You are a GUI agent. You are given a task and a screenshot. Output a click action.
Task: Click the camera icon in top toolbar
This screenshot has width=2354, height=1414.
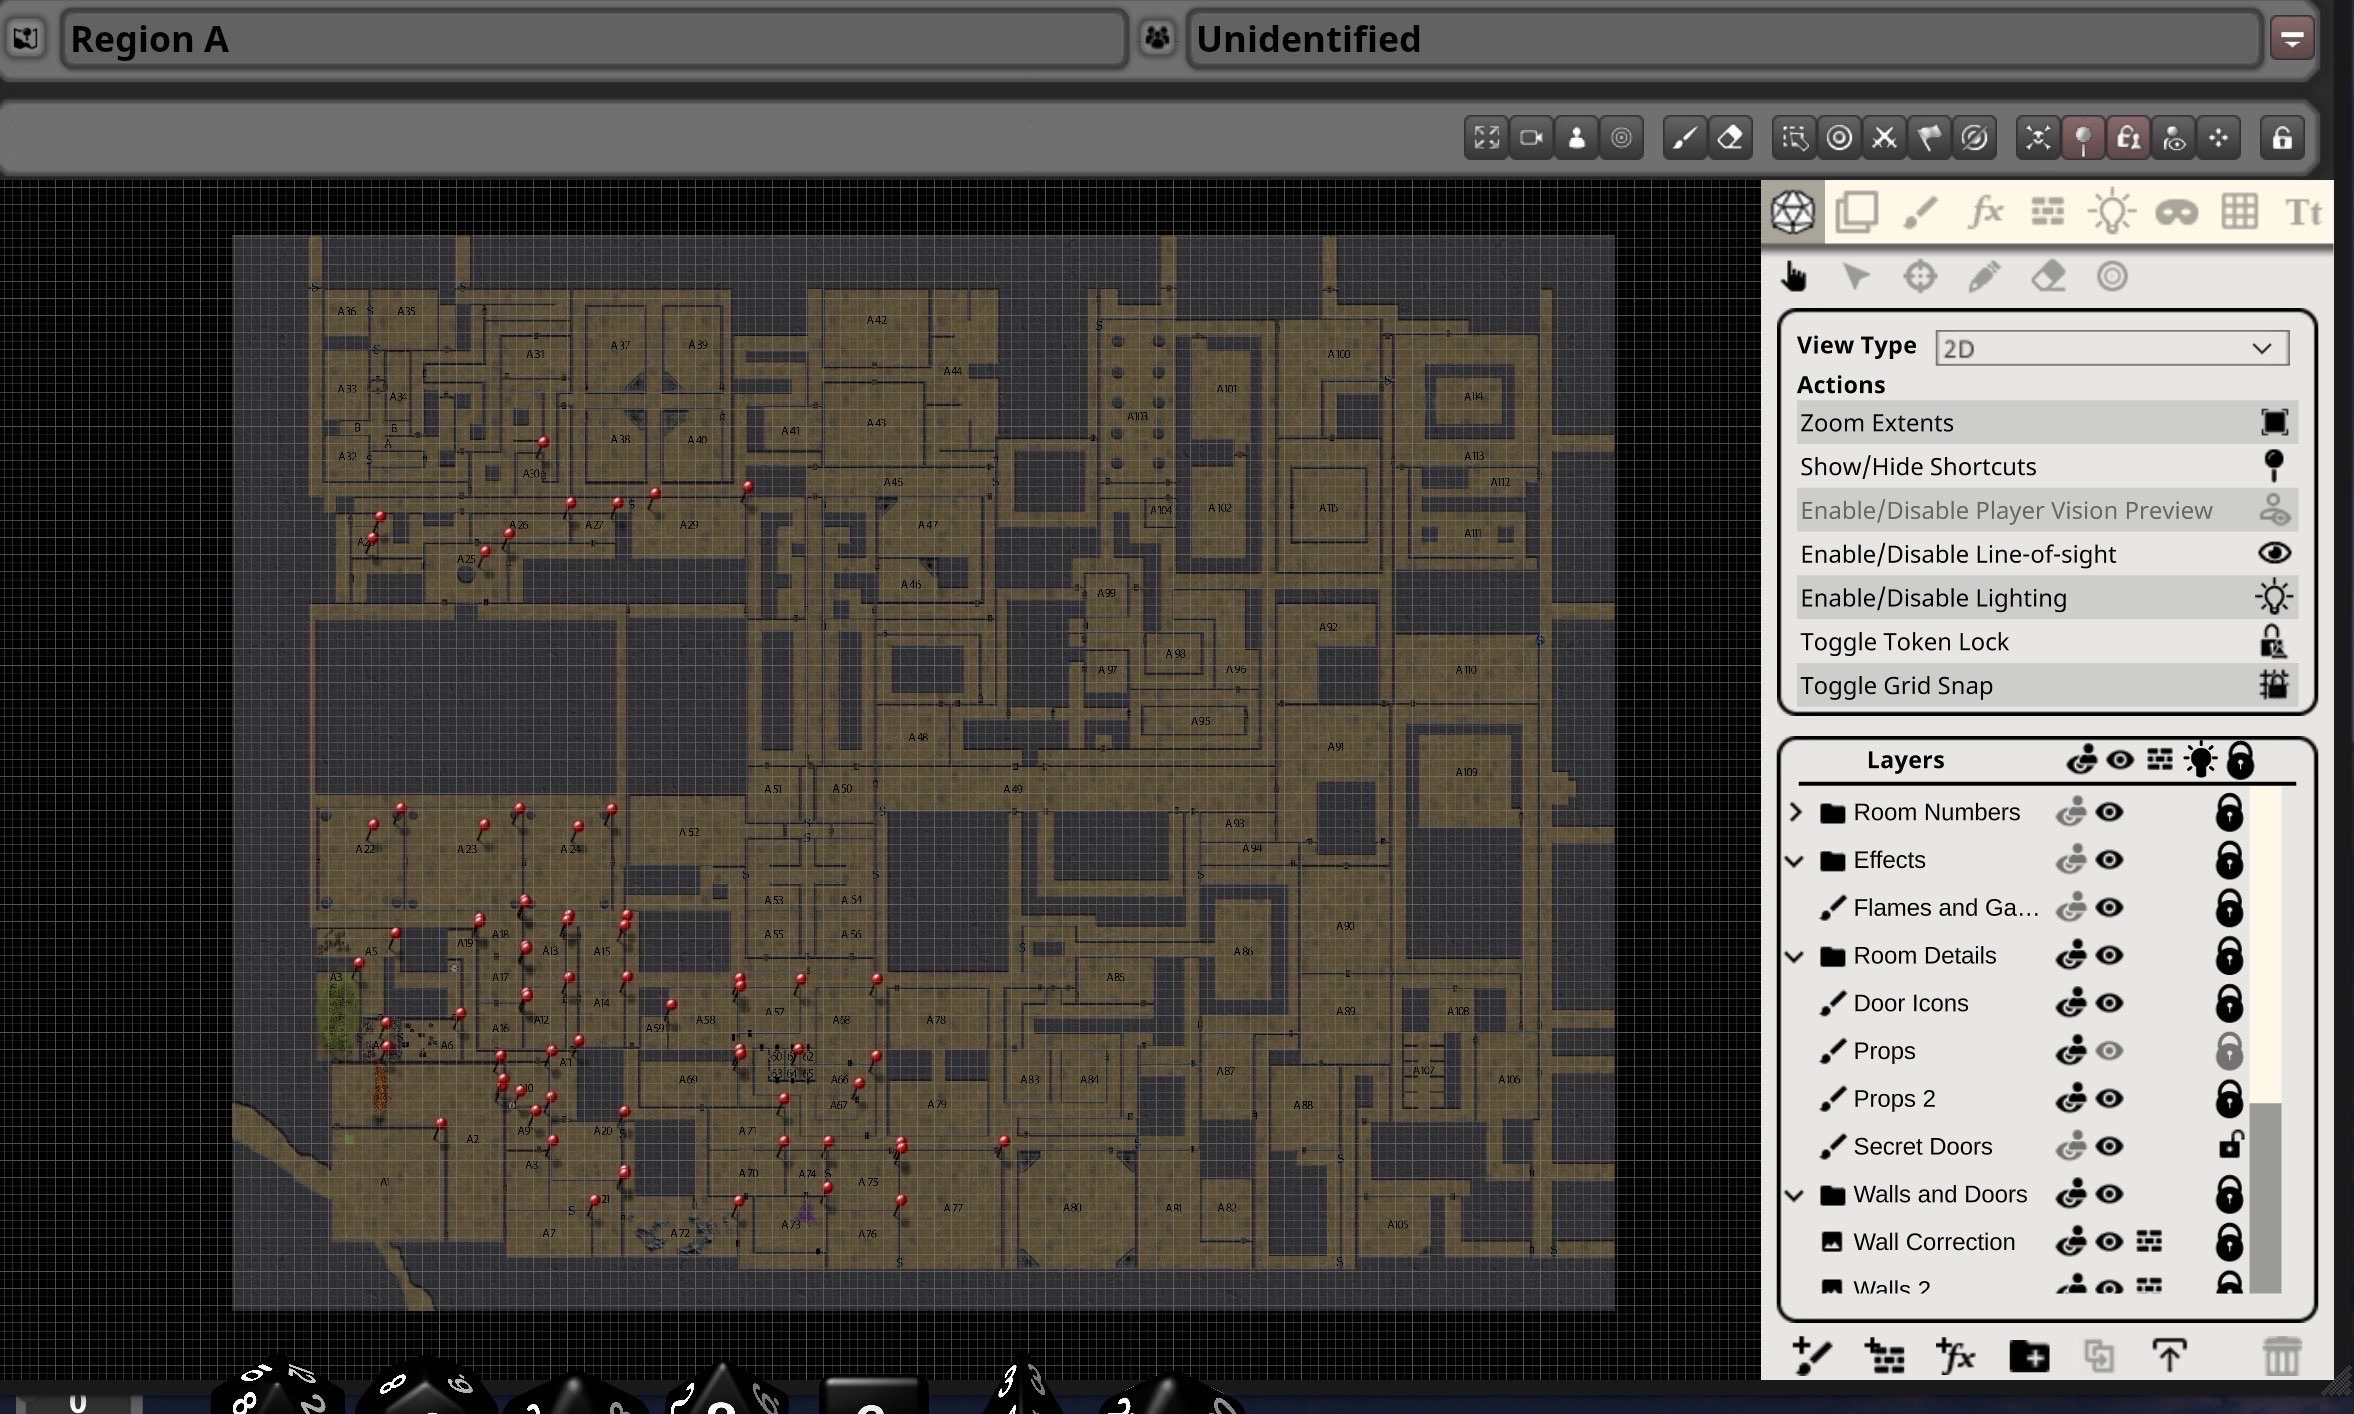pyautogui.click(x=1531, y=138)
